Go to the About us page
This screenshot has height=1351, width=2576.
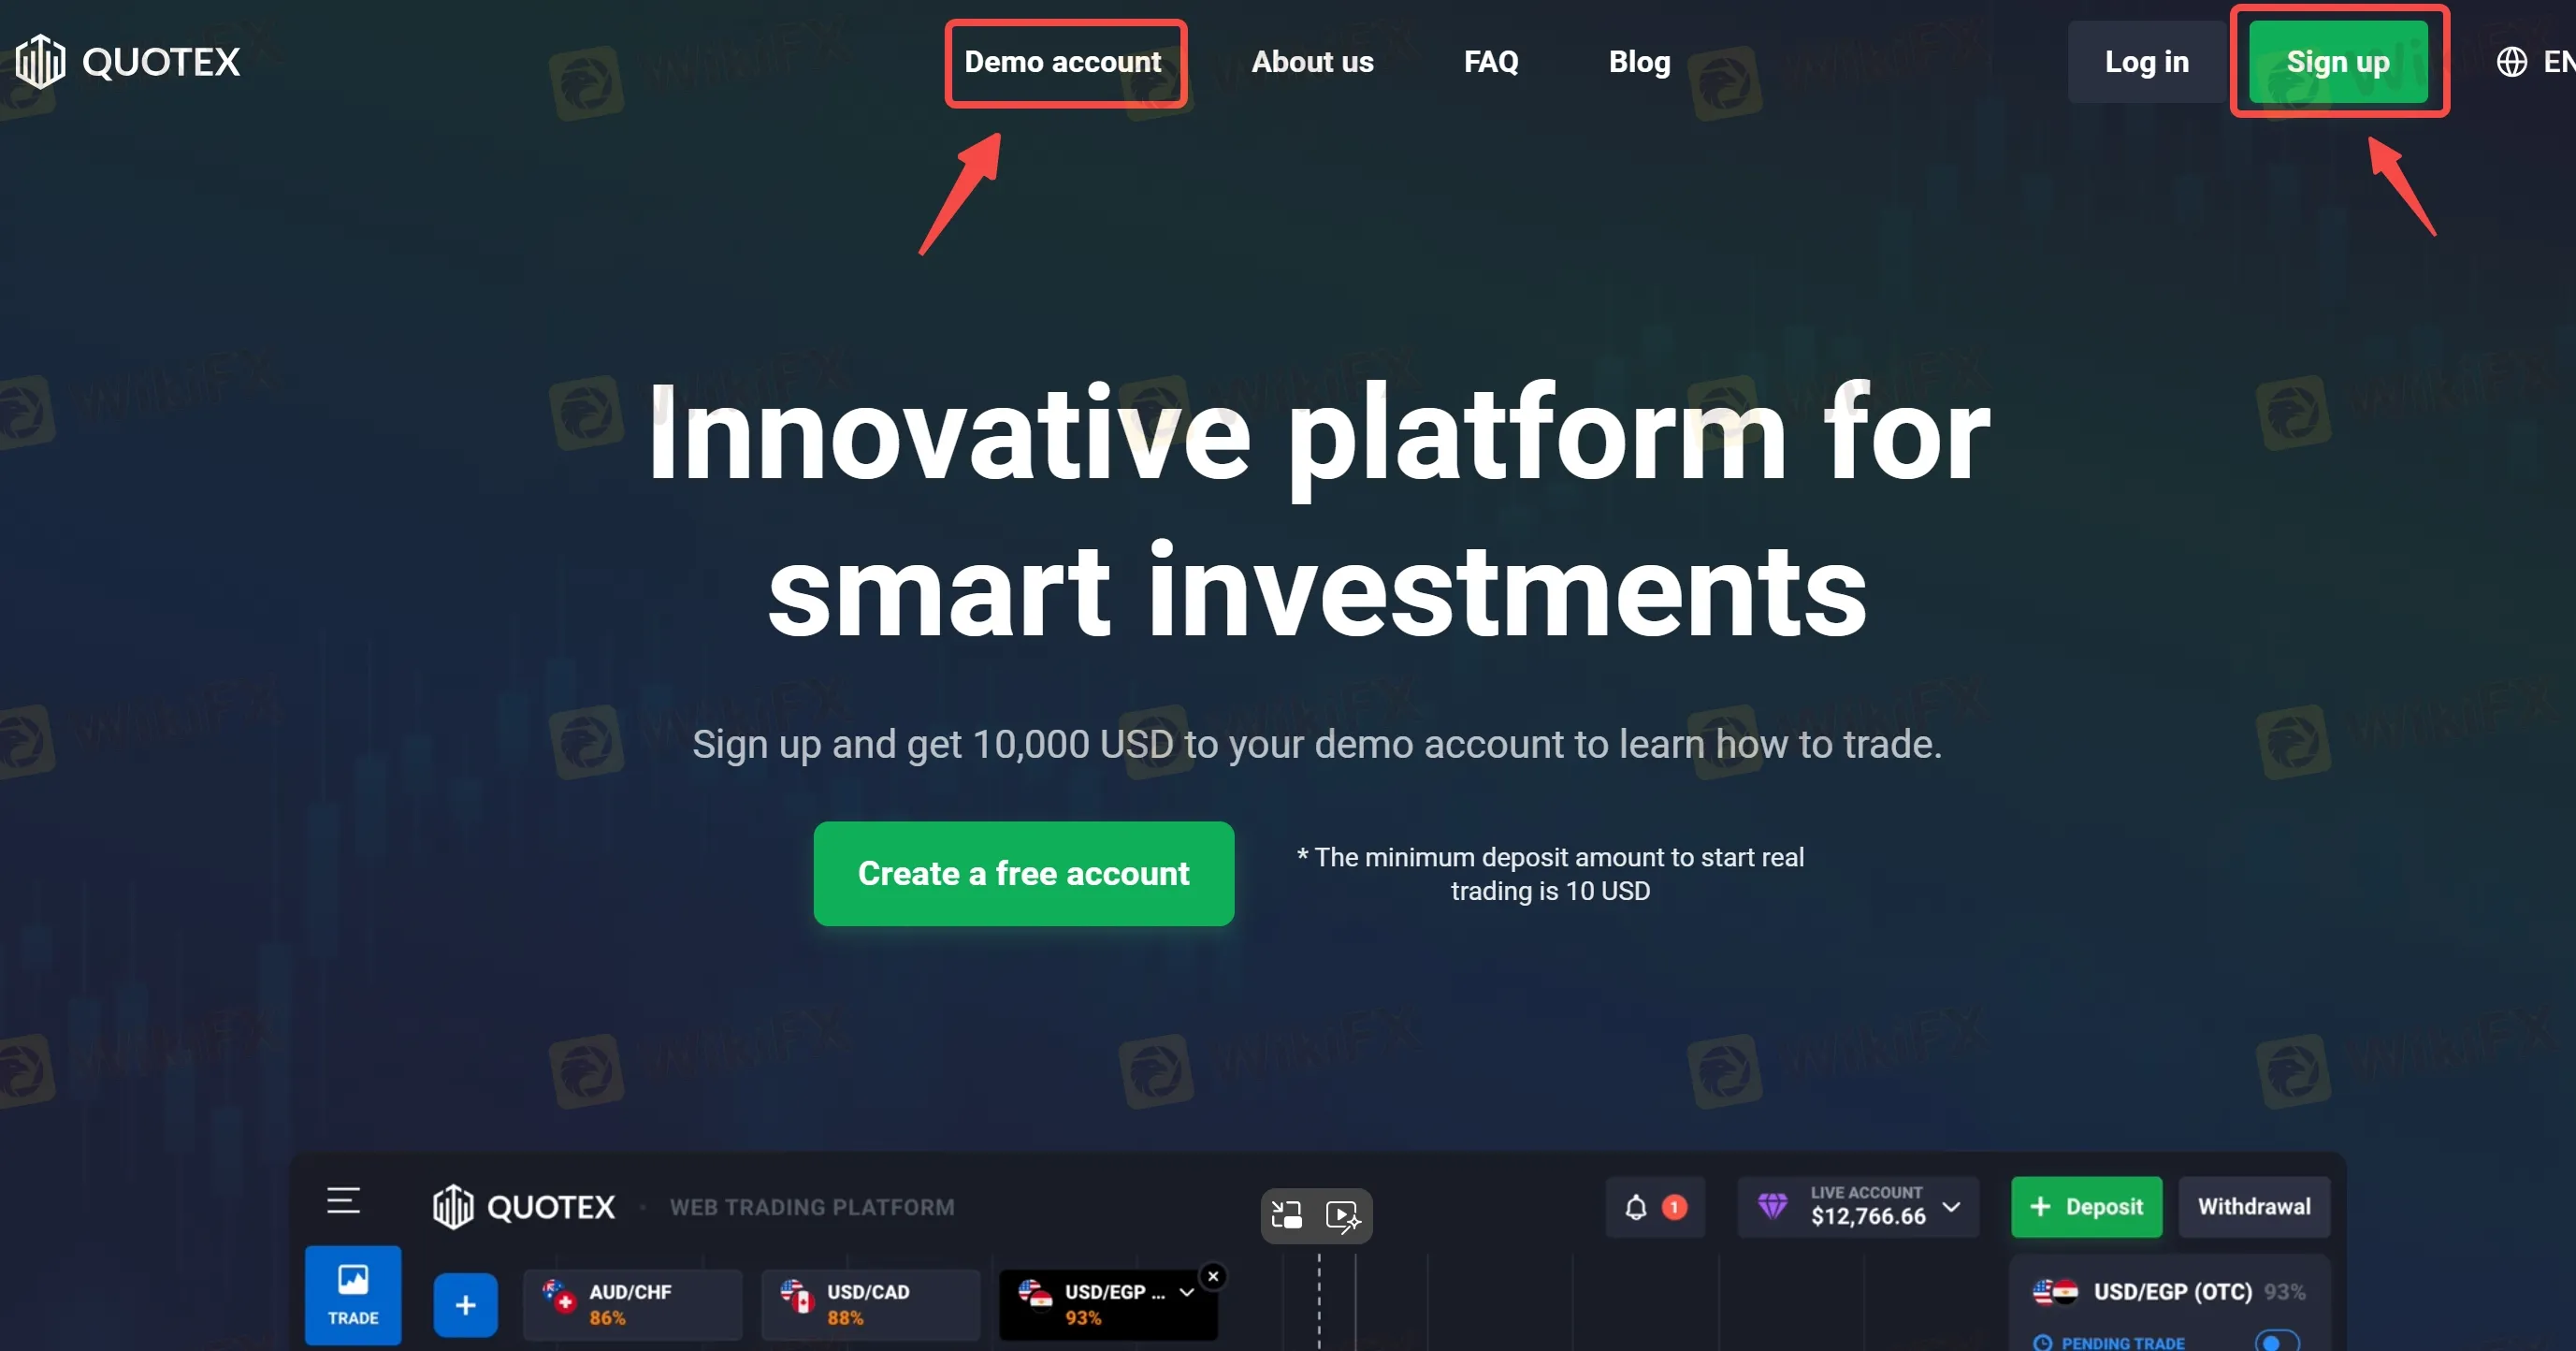[1312, 62]
